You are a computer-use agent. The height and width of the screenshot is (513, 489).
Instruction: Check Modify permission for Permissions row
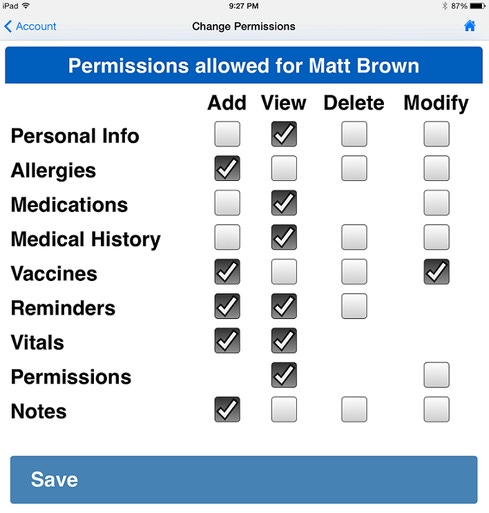436,375
